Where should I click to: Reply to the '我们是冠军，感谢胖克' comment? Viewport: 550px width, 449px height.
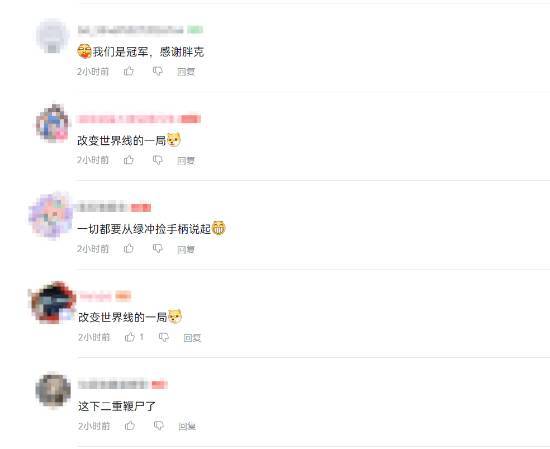click(186, 72)
